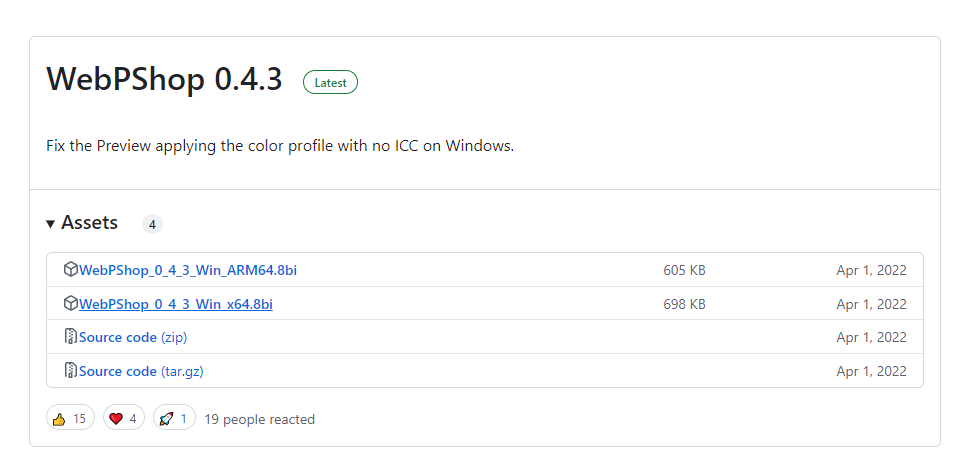Click the Assets heading text
Viewport: 963px width, 462px height.
89,223
